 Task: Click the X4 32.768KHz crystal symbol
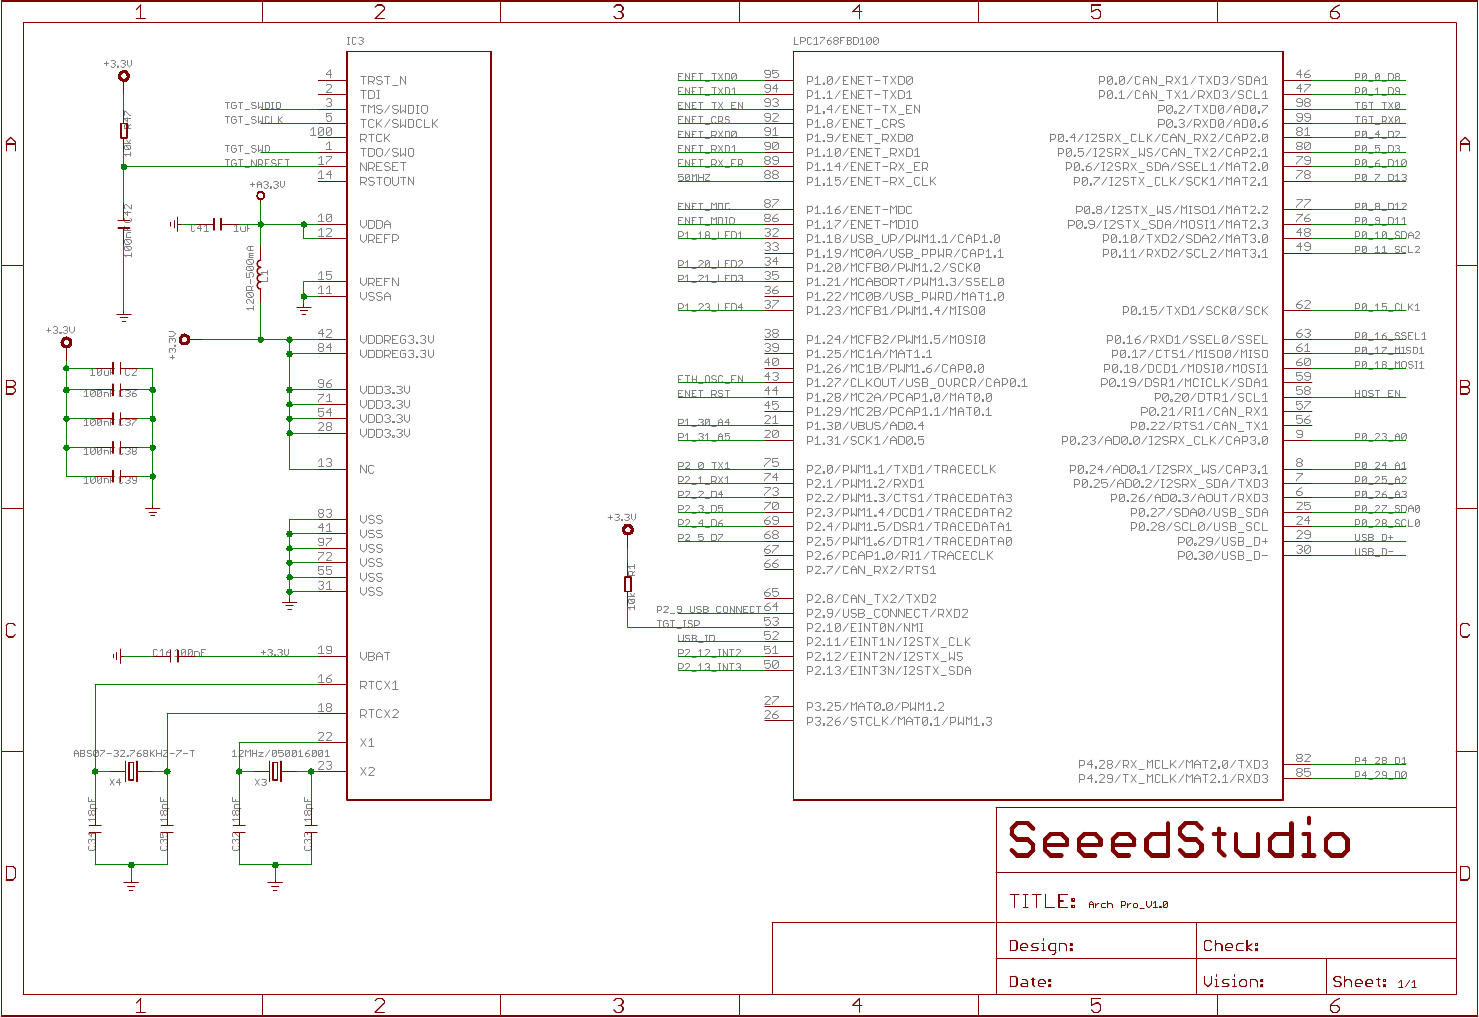coord(131,771)
